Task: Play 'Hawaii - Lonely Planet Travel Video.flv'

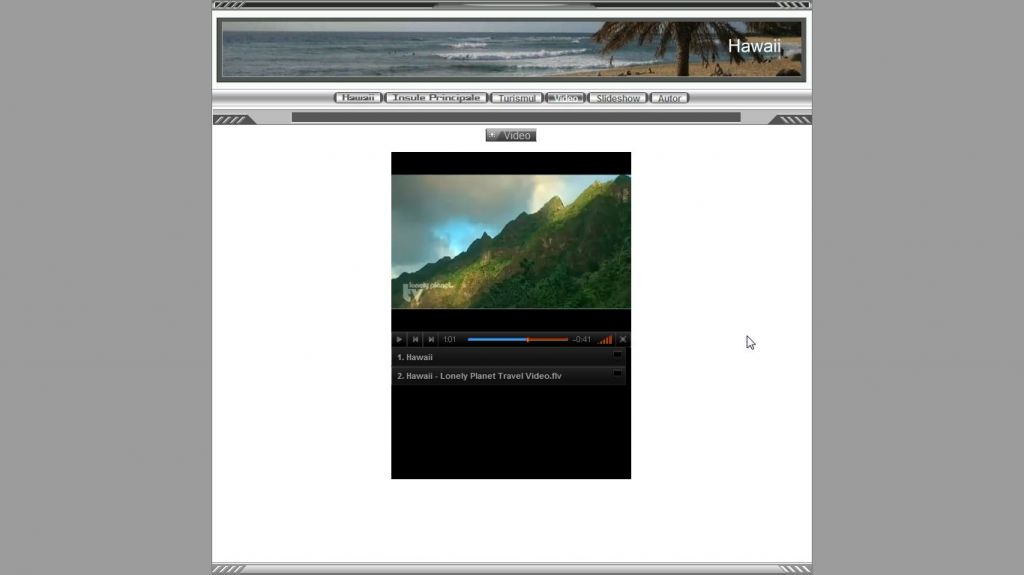Action: pos(484,376)
